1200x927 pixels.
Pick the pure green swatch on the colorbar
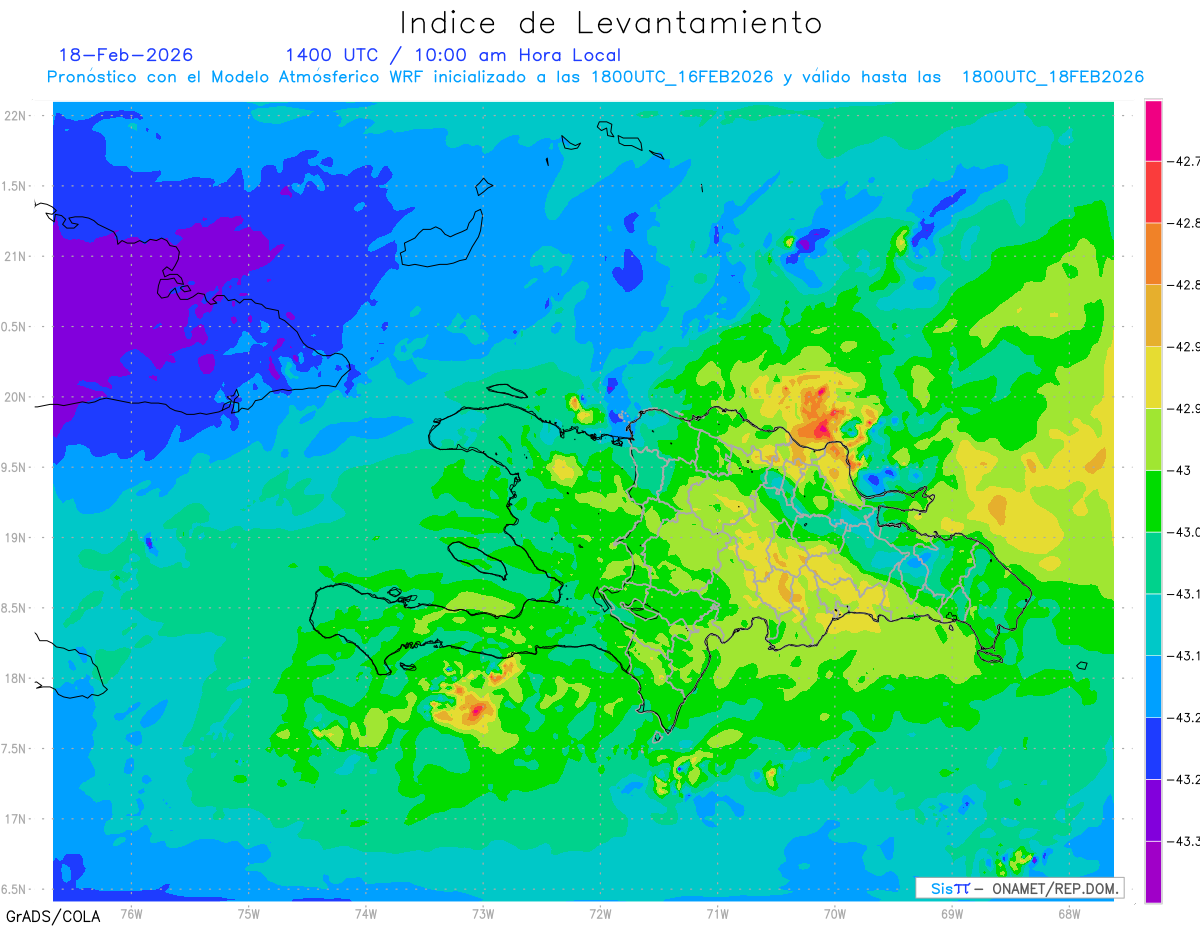click(x=1153, y=500)
